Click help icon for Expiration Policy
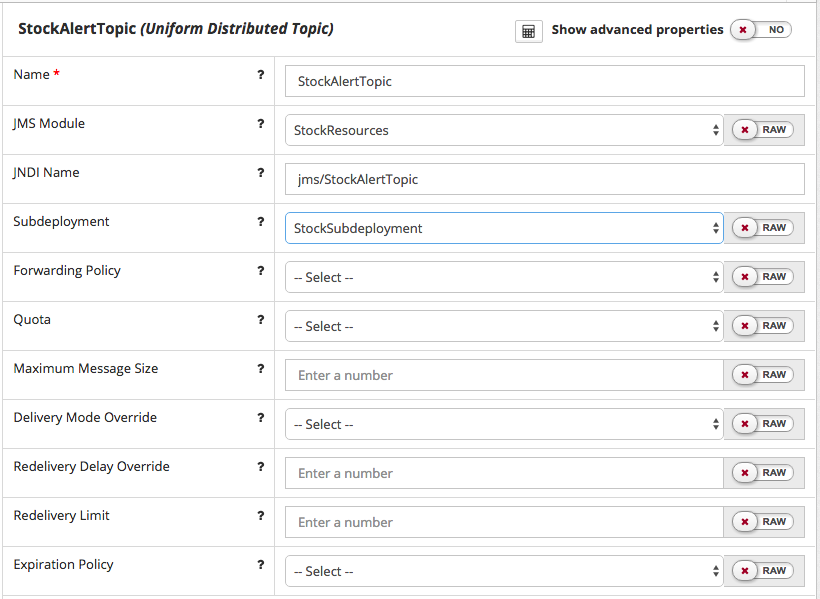The width and height of the screenshot is (820, 599). click(x=261, y=565)
